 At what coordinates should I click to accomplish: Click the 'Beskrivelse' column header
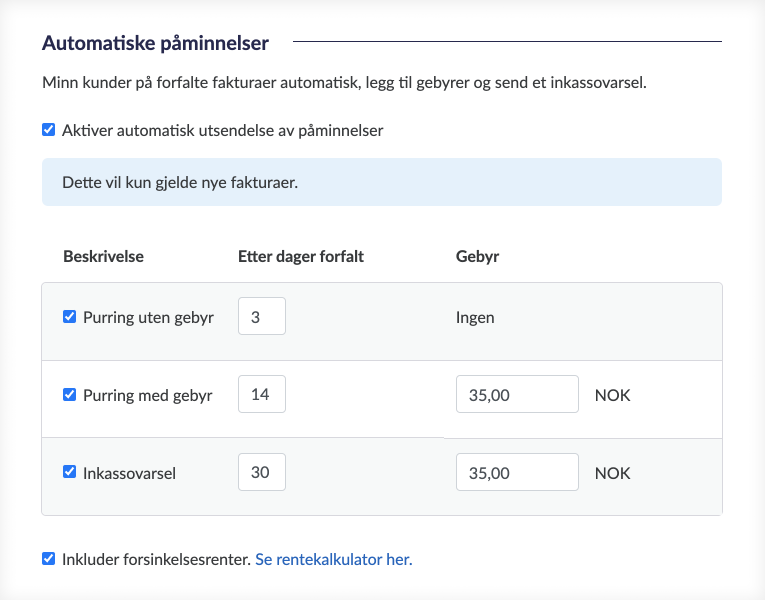104,257
